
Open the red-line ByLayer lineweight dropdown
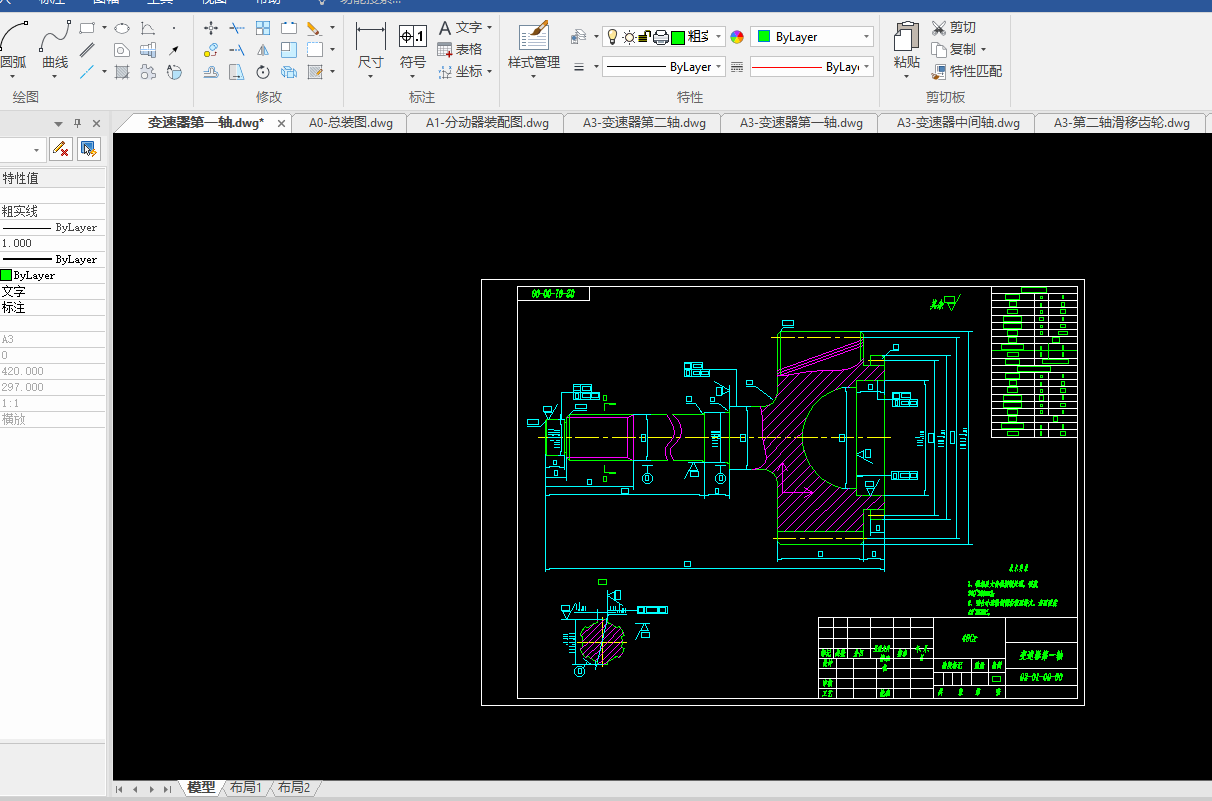[812, 66]
